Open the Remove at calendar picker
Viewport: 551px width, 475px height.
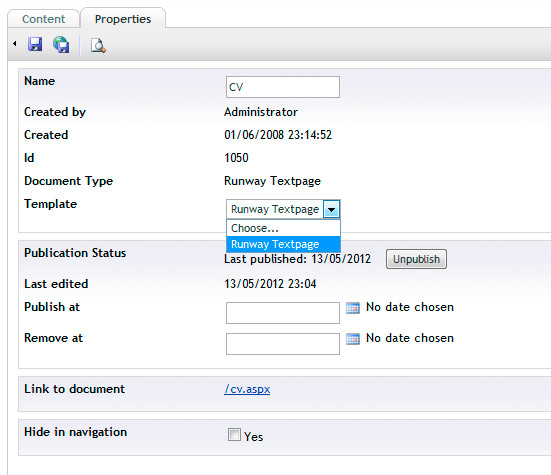353,339
